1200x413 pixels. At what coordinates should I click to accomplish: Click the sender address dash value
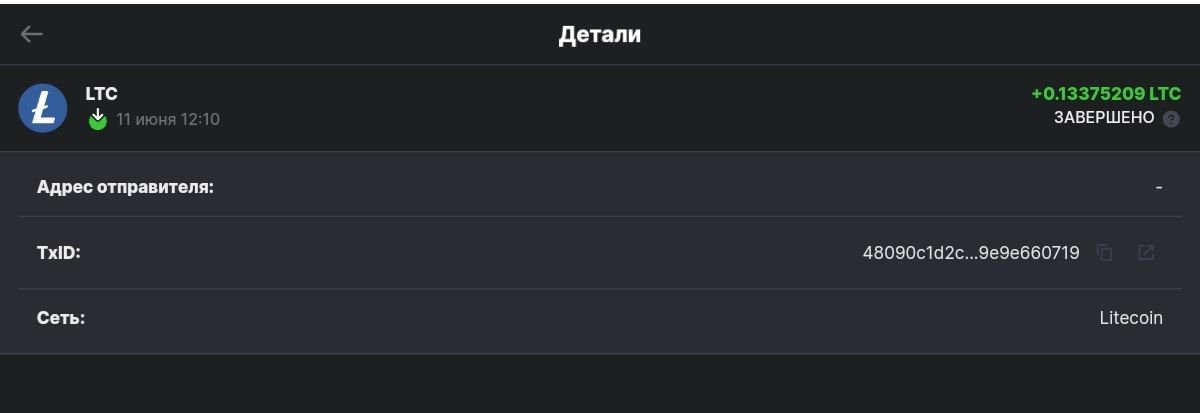pos(1159,187)
